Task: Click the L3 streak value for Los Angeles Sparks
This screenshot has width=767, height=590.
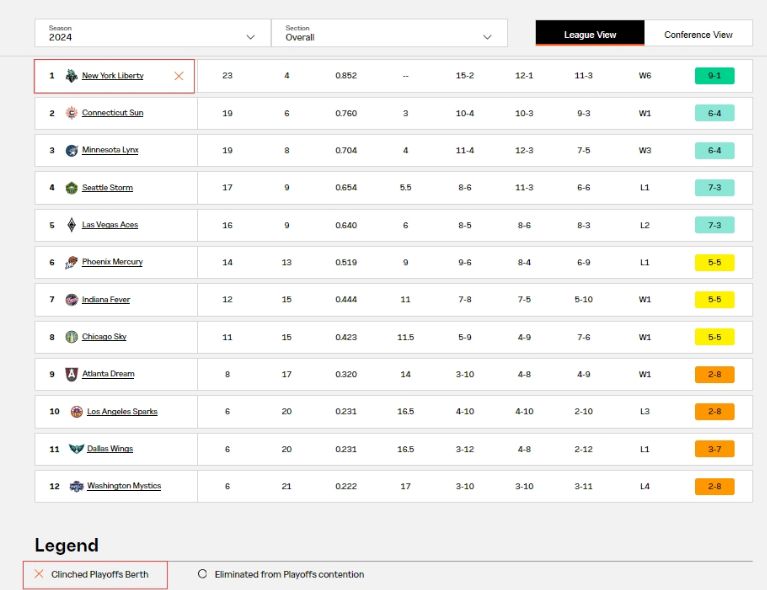Action: coord(645,411)
